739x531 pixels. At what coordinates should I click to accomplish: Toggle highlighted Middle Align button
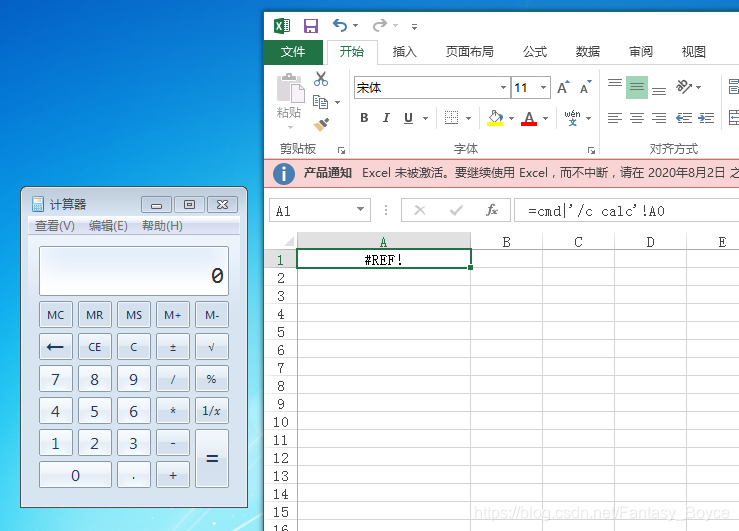click(x=637, y=87)
